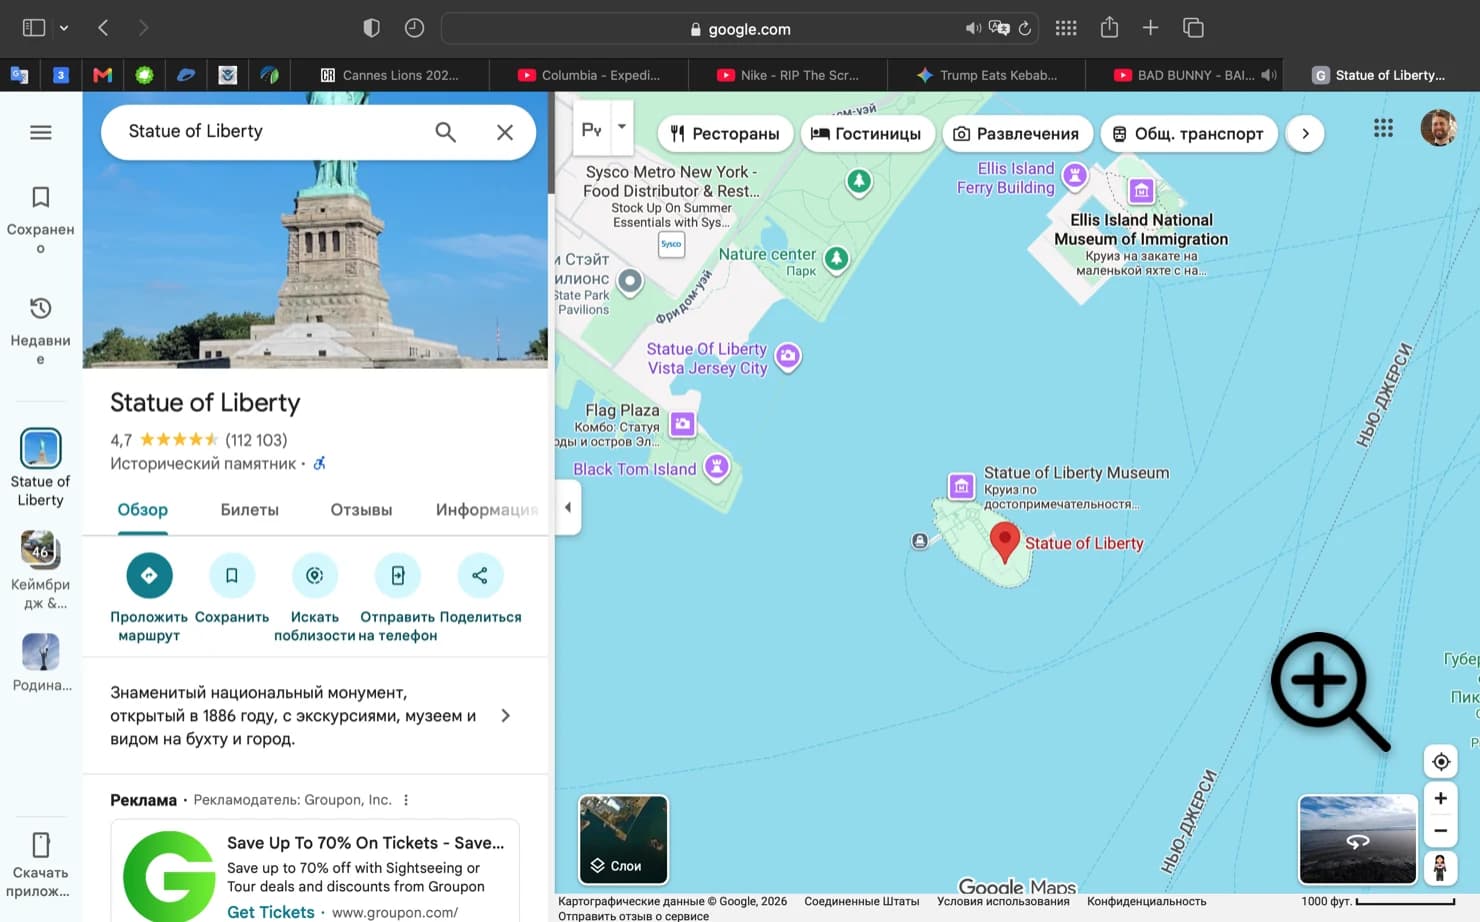The width and height of the screenshot is (1480, 922).
Task: Reload the page in Safari
Action: pos(1025,29)
